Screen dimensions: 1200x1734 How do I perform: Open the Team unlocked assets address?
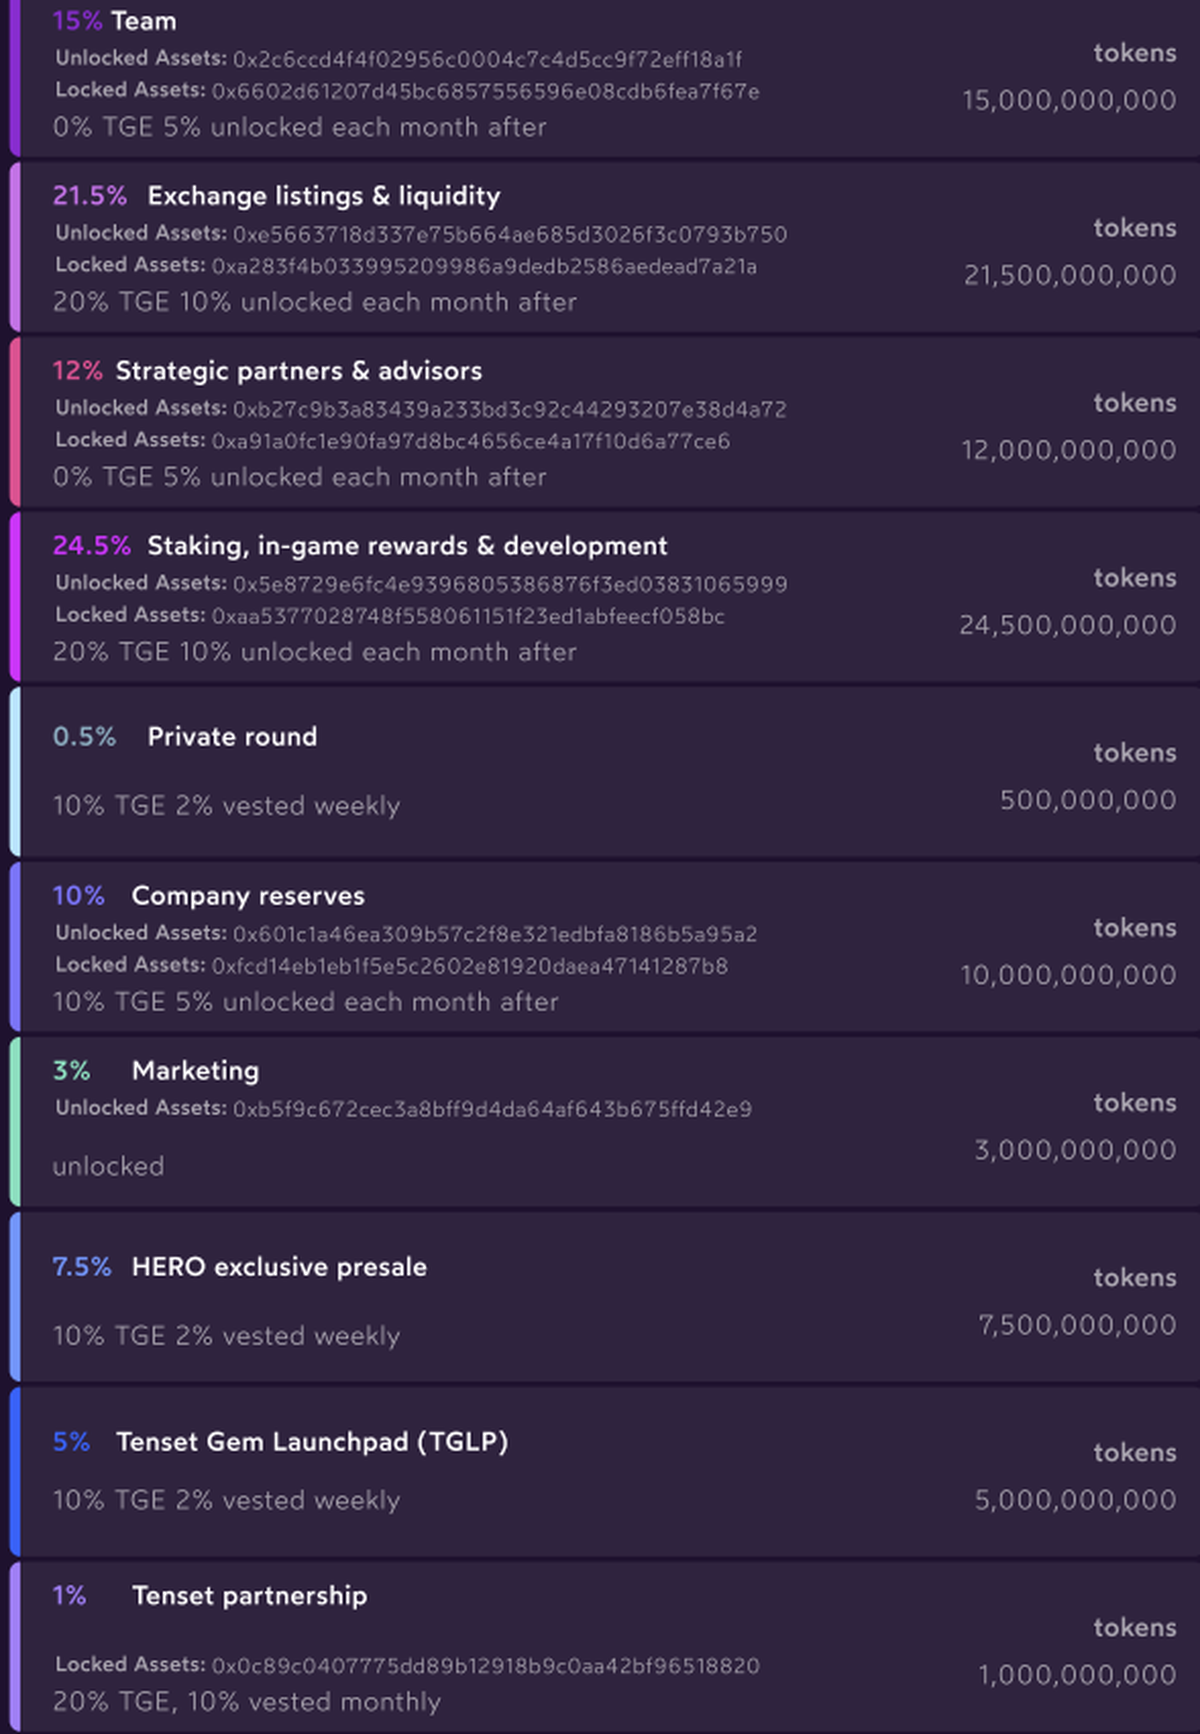tap(487, 60)
